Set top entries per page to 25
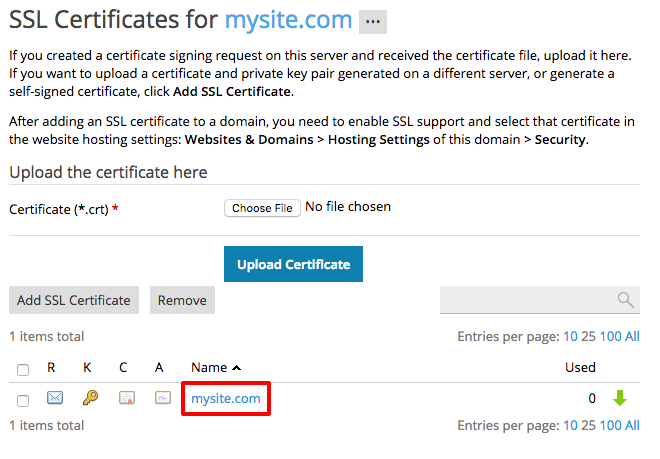This screenshot has height=459, width=660. (x=589, y=337)
